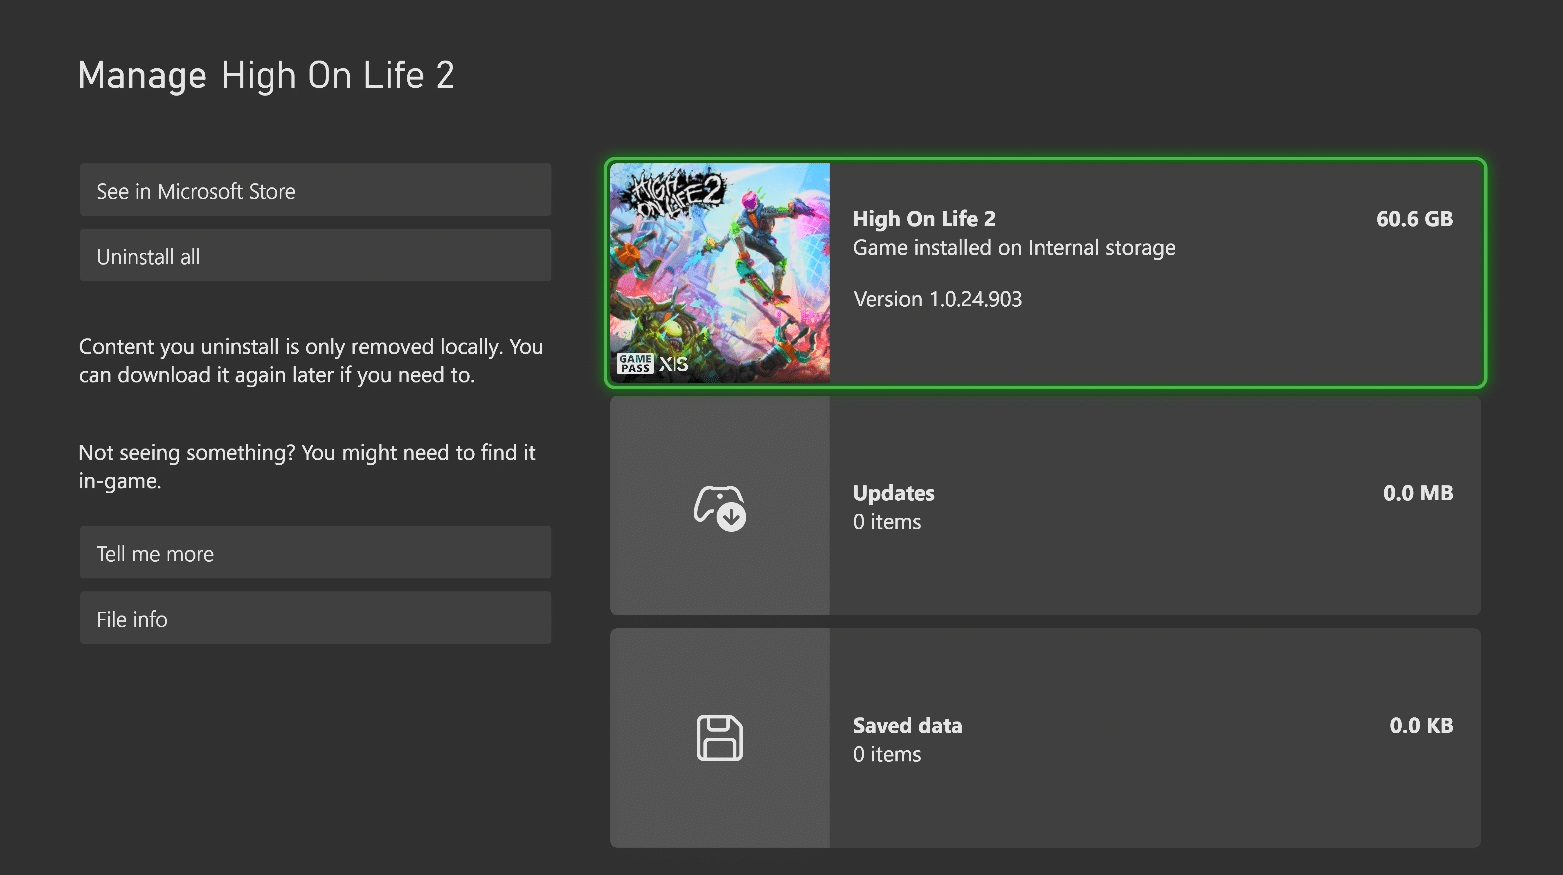Click the 0.0 MB updates size value

coord(1417,493)
